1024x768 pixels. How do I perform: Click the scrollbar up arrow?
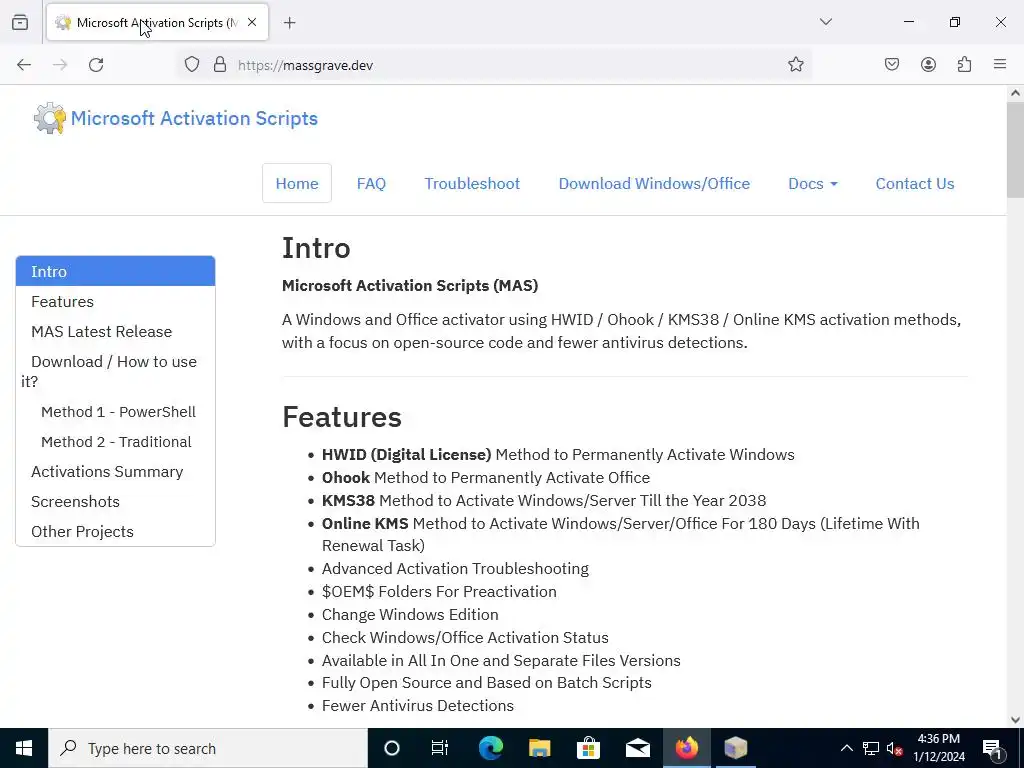pos(1015,93)
